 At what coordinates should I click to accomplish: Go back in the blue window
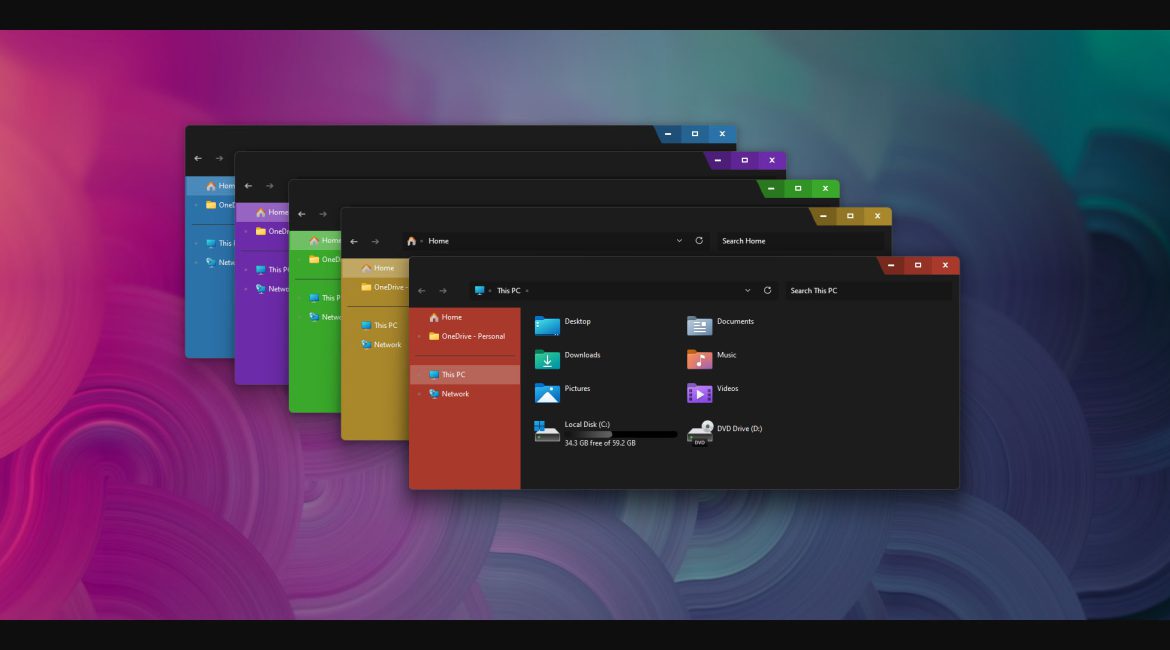coord(198,158)
